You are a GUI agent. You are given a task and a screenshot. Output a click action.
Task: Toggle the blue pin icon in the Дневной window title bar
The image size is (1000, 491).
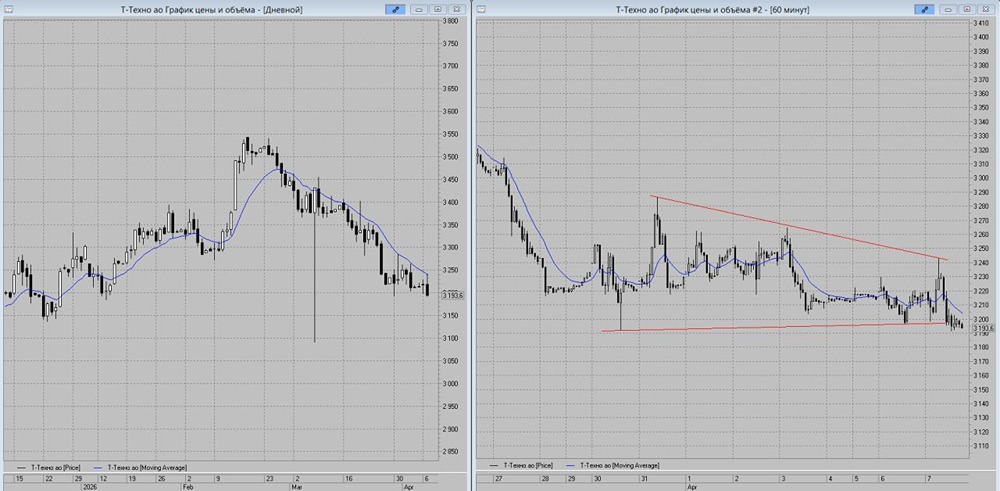pyautogui.click(x=395, y=10)
